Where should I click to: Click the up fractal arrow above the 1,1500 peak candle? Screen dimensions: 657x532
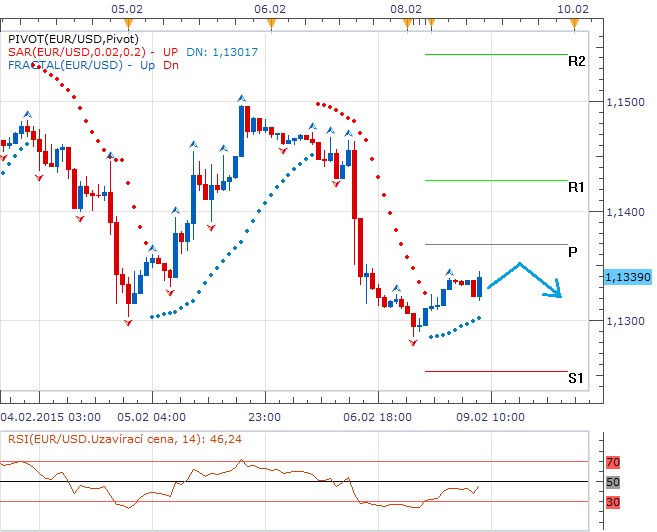click(241, 99)
